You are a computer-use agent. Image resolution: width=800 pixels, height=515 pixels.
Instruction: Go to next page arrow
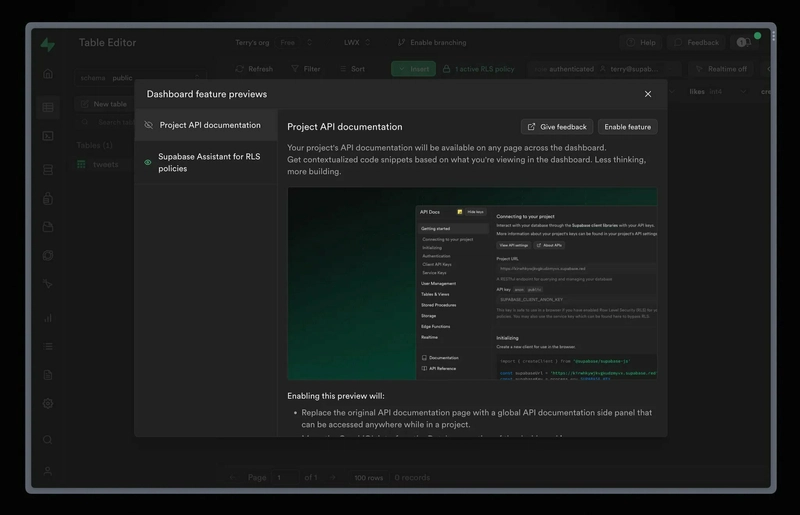(x=333, y=477)
